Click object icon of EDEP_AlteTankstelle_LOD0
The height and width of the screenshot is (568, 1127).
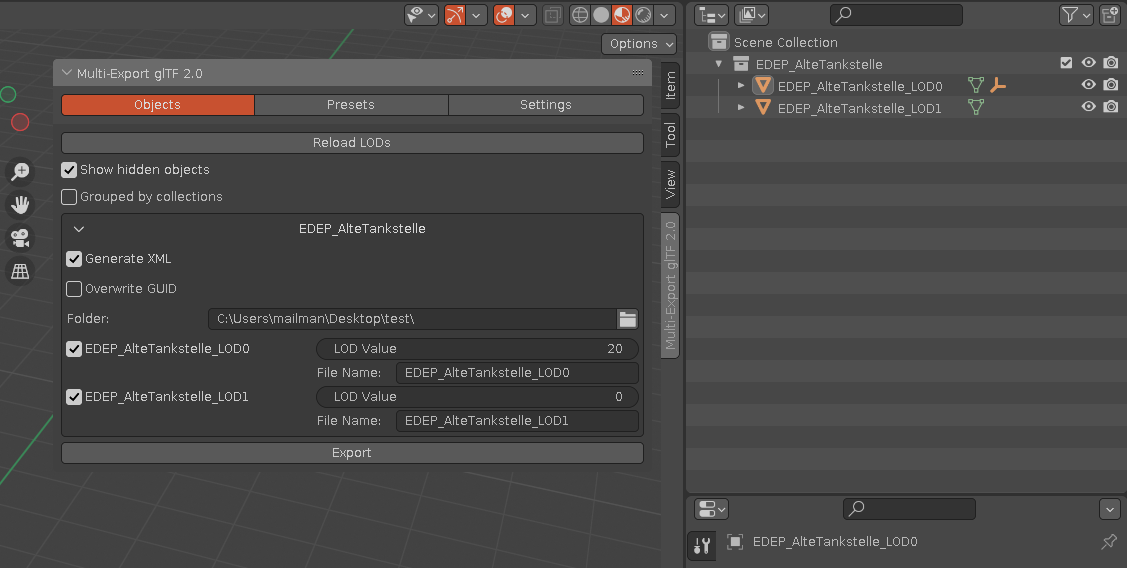click(763, 86)
